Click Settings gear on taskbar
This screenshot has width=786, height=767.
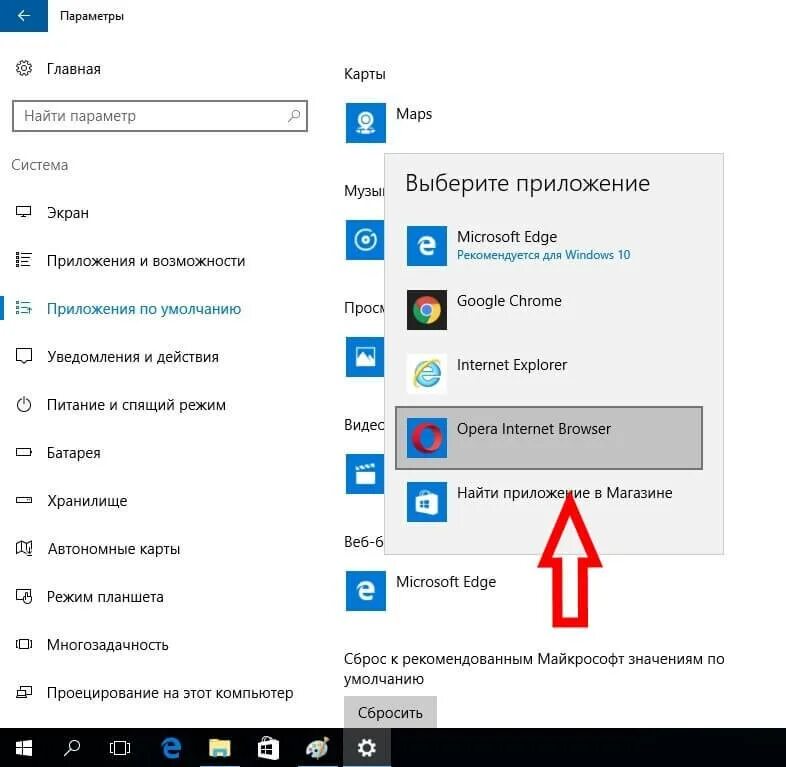coord(366,748)
